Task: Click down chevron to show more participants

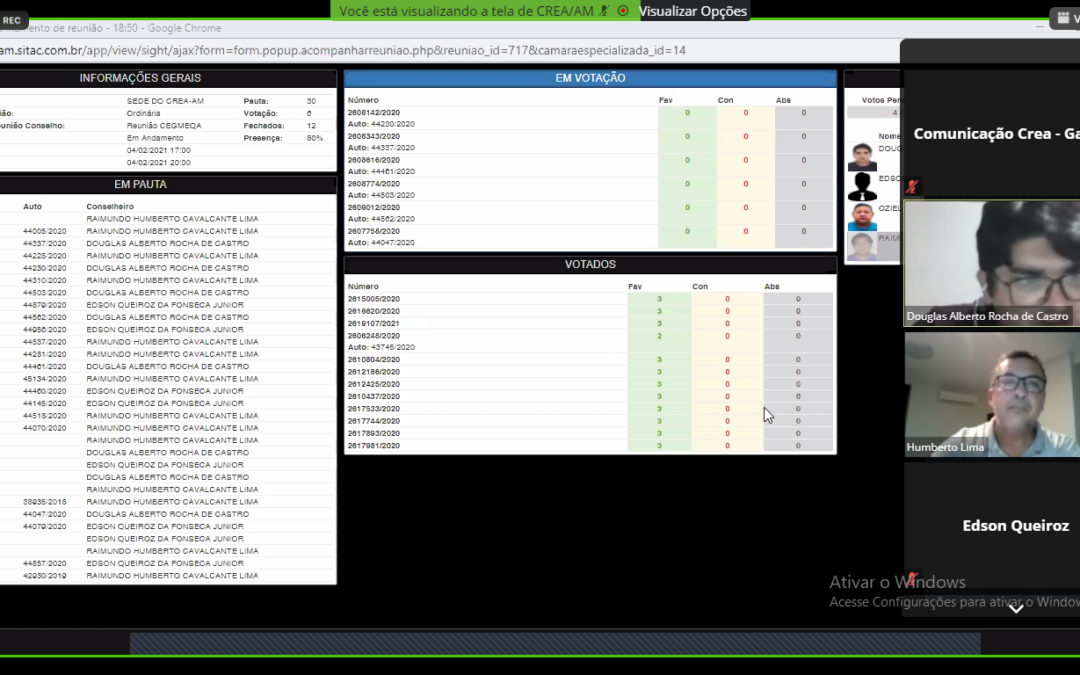Action: pyautogui.click(x=1016, y=609)
